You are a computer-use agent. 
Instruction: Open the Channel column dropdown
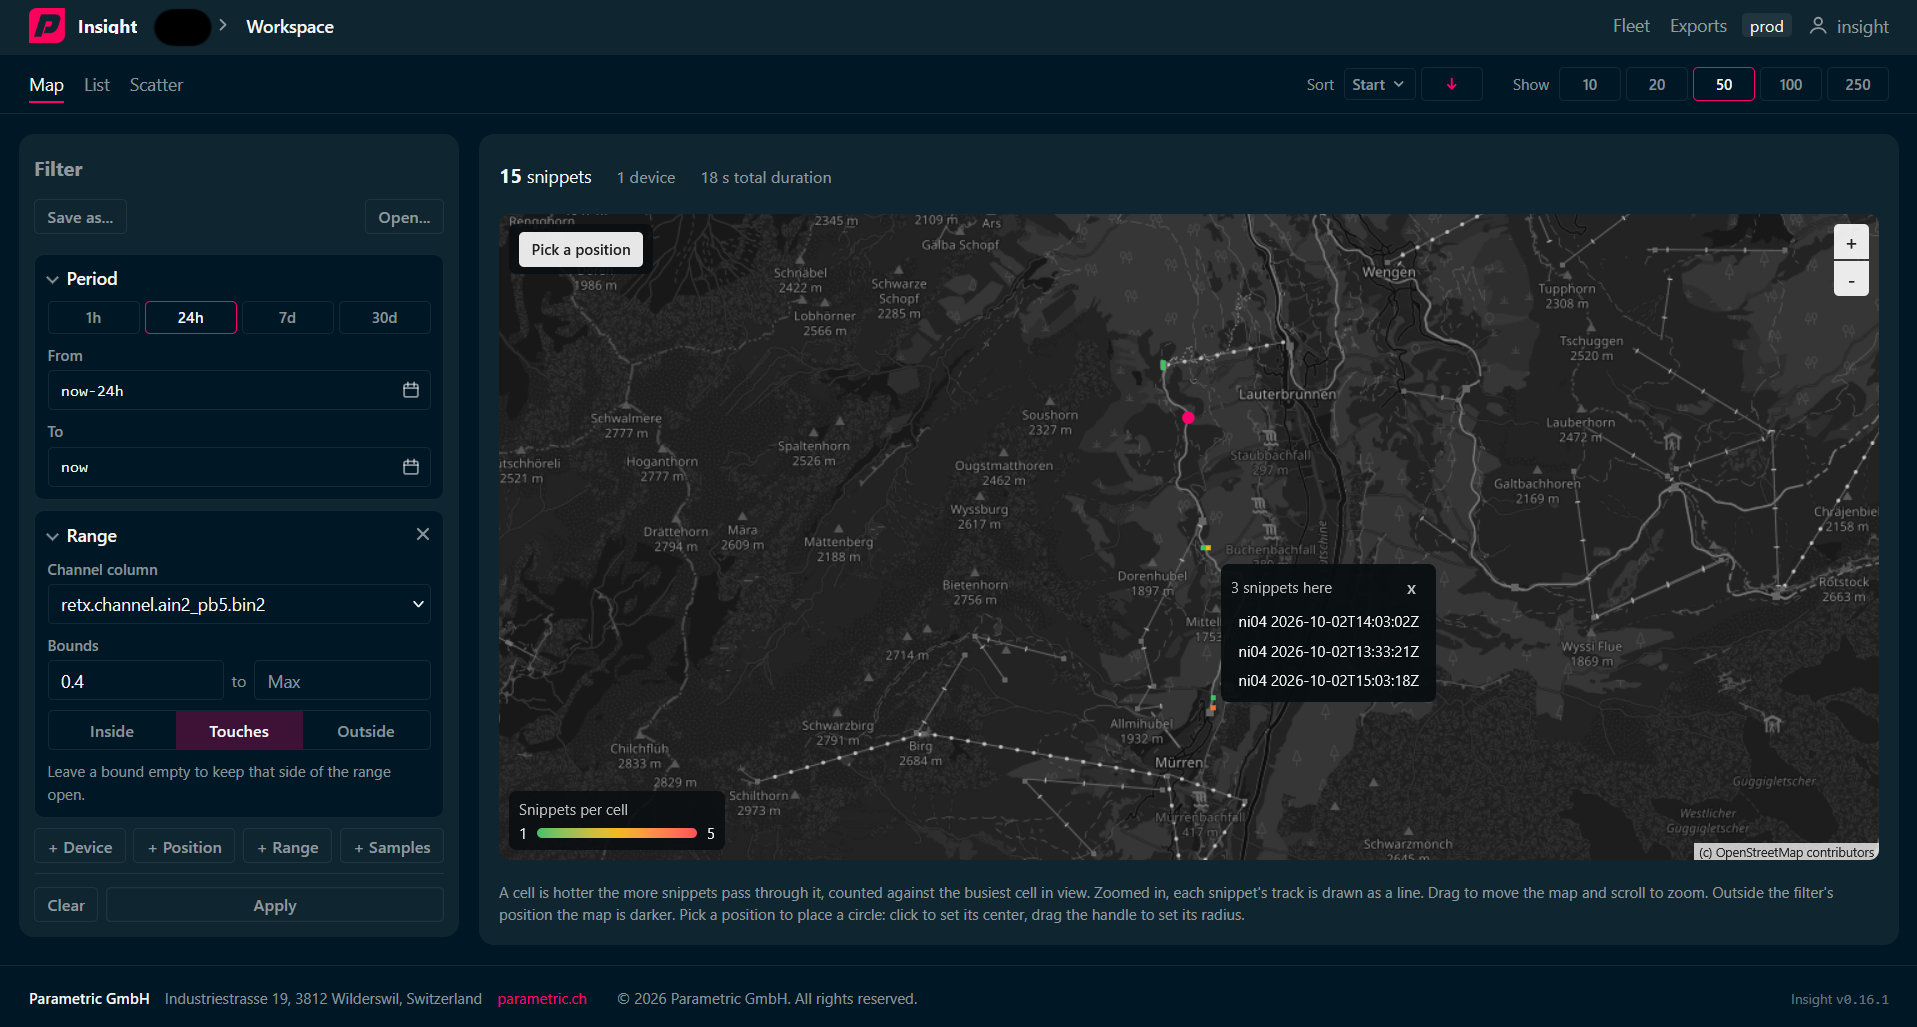(239, 604)
